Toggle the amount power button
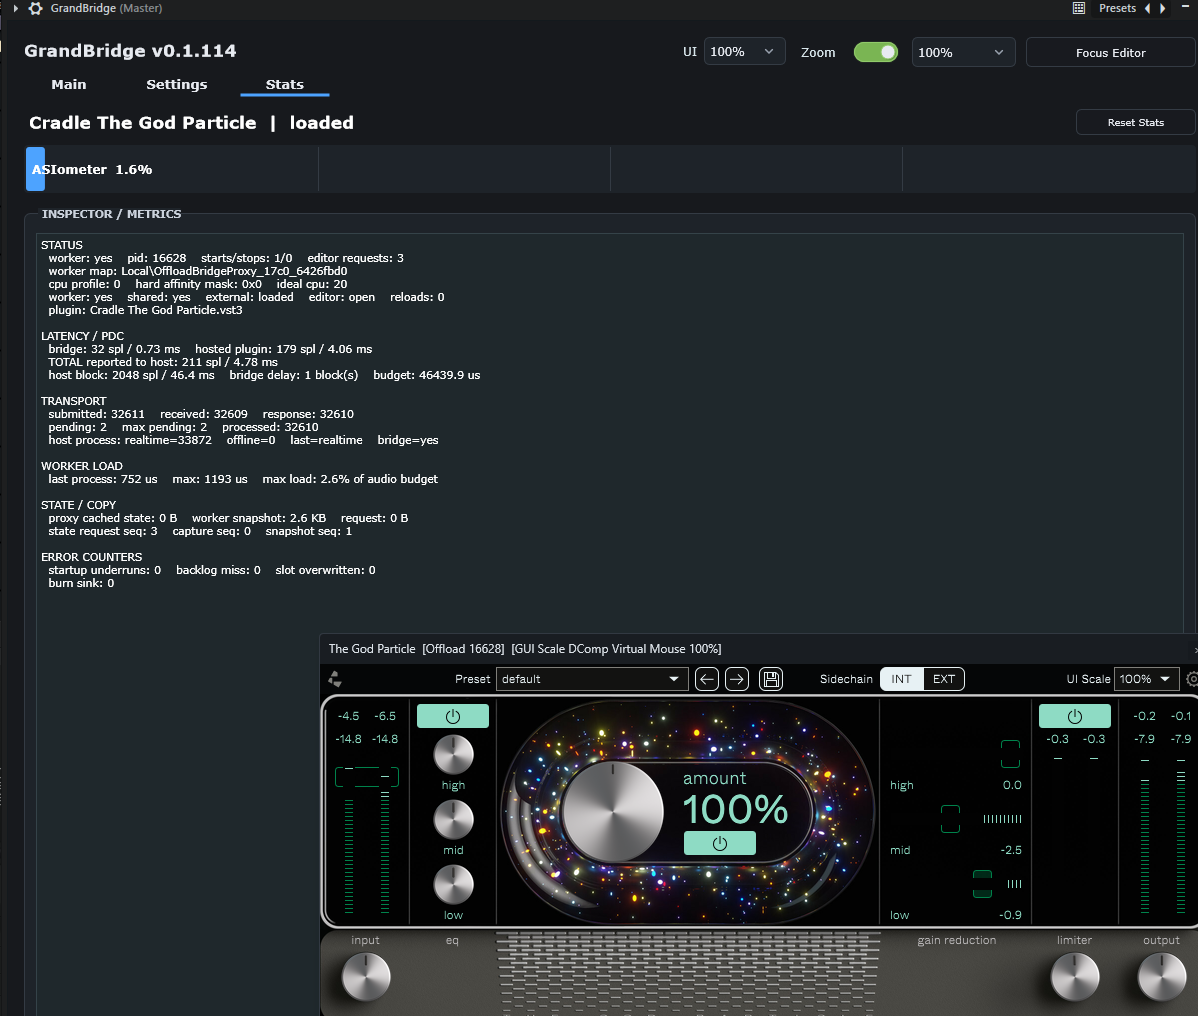The image size is (1198, 1016). click(x=720, y=843)
